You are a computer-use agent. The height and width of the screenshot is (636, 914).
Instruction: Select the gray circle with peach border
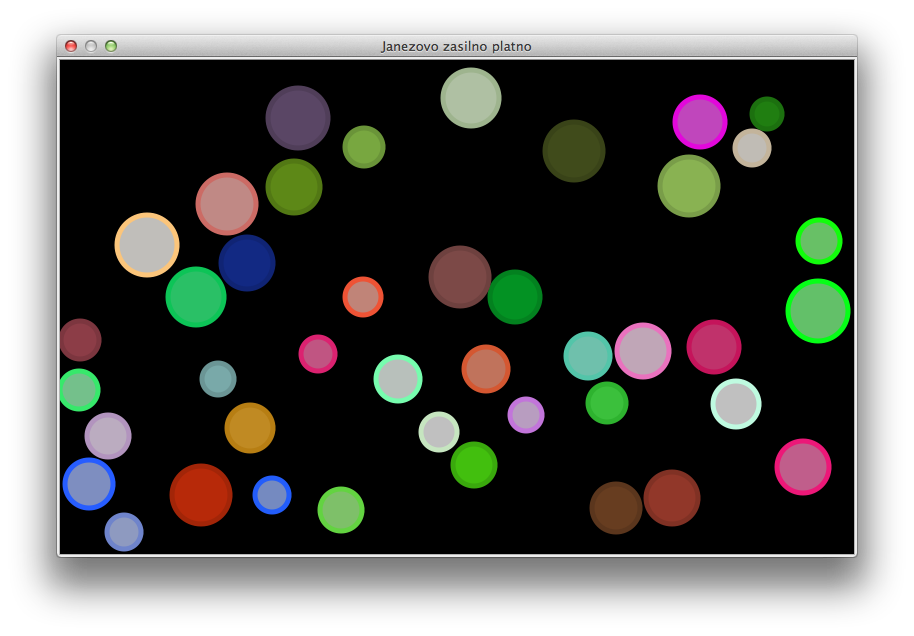click(x=147, y=245)
